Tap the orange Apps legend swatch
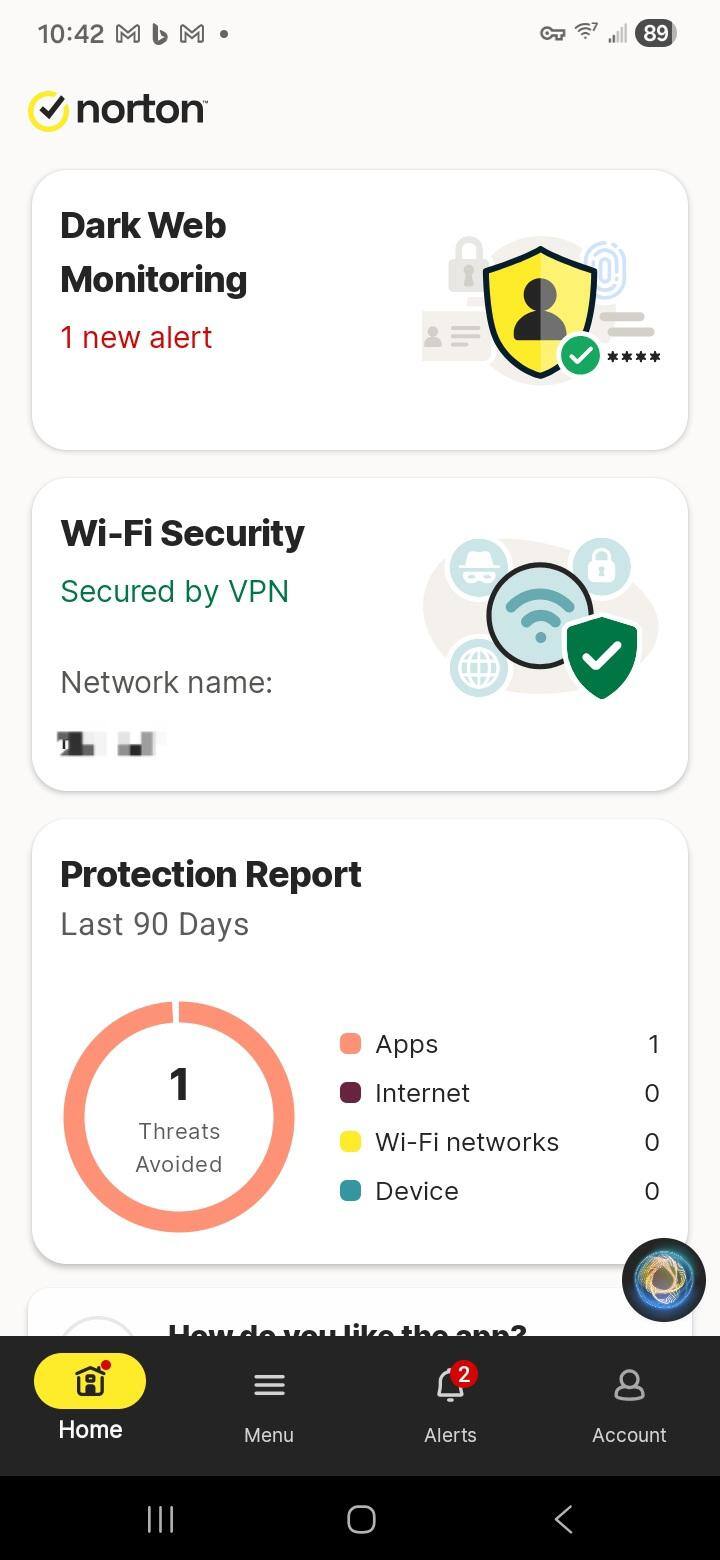 (350, 1044)
